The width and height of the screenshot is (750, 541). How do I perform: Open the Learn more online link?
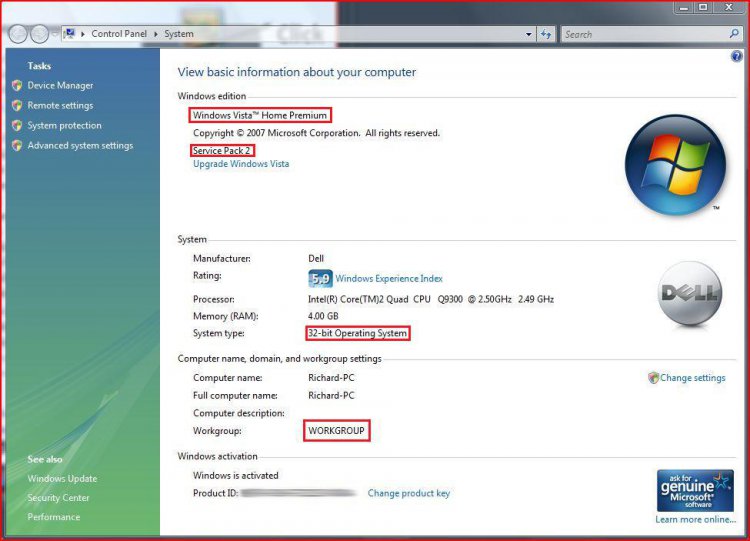click(x=695, y=519)
